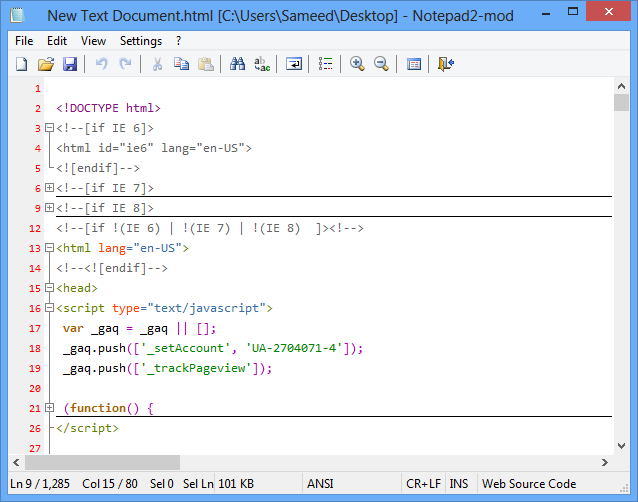The width and height of the screenshot is (638, 502).
Task: Open the View menu
Action: click(x=93, y=41)
